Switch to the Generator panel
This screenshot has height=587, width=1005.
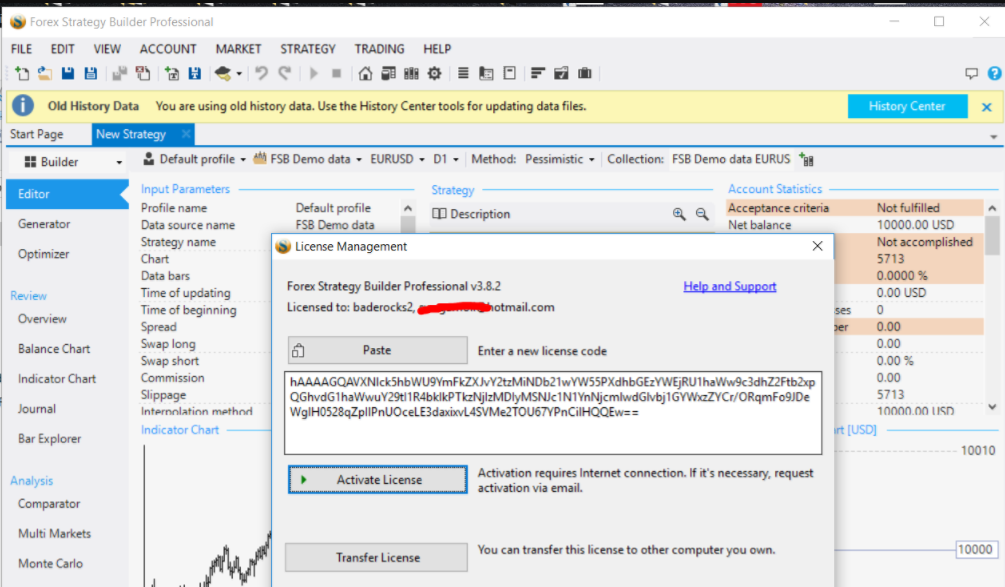coord(44,225)
